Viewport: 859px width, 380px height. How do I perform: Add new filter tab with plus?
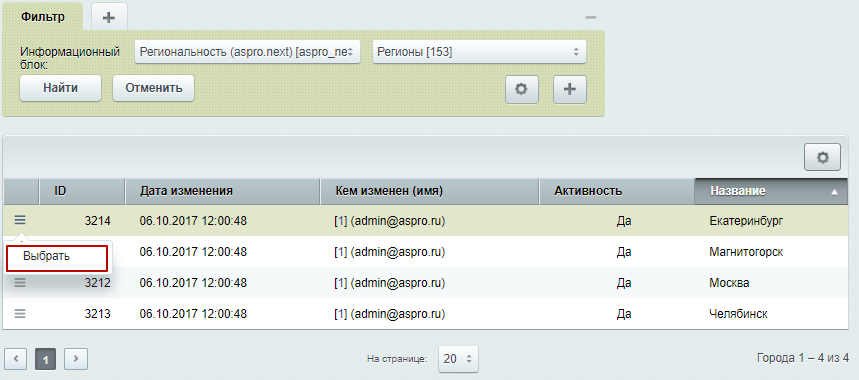(x=109, y=17)
